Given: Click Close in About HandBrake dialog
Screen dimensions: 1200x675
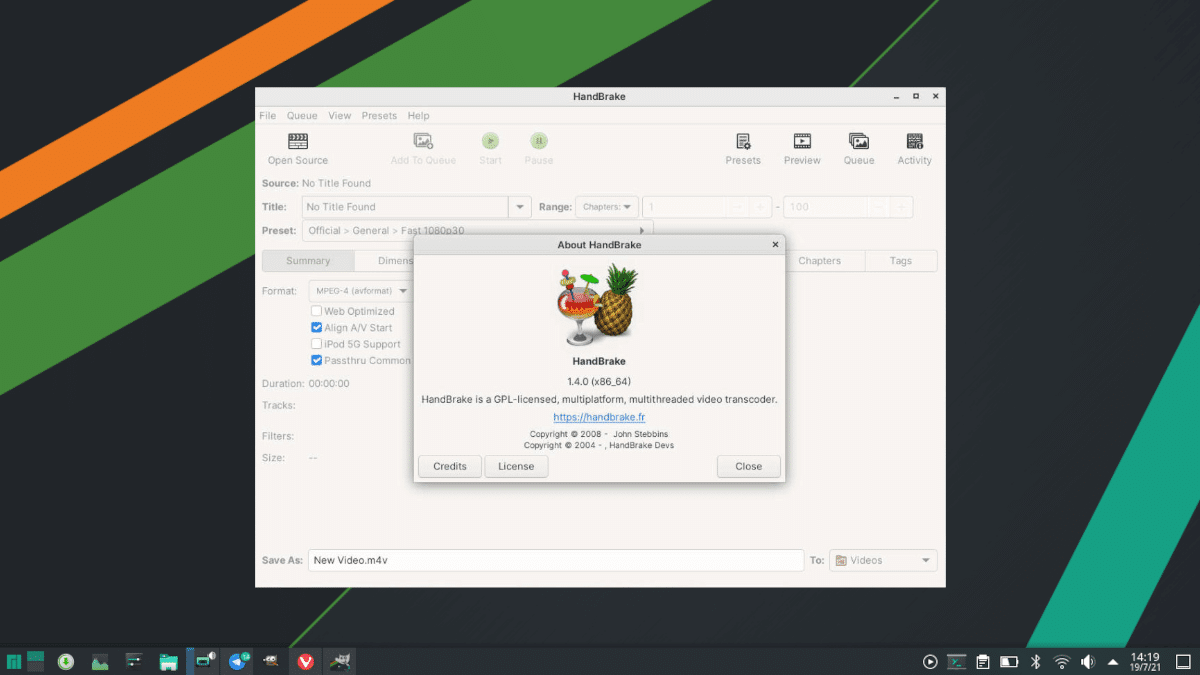Looking at the screenshot, I should (x=749, y=466).
